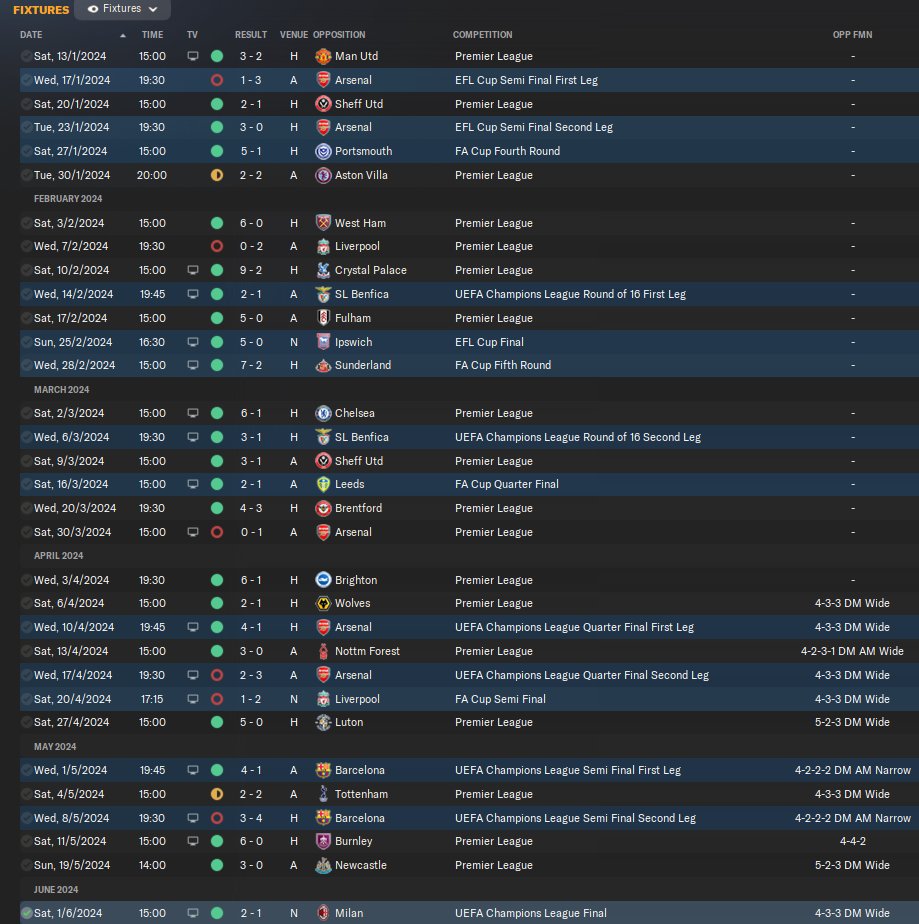Click the Burnley club badge

click(x=323, y=842)
